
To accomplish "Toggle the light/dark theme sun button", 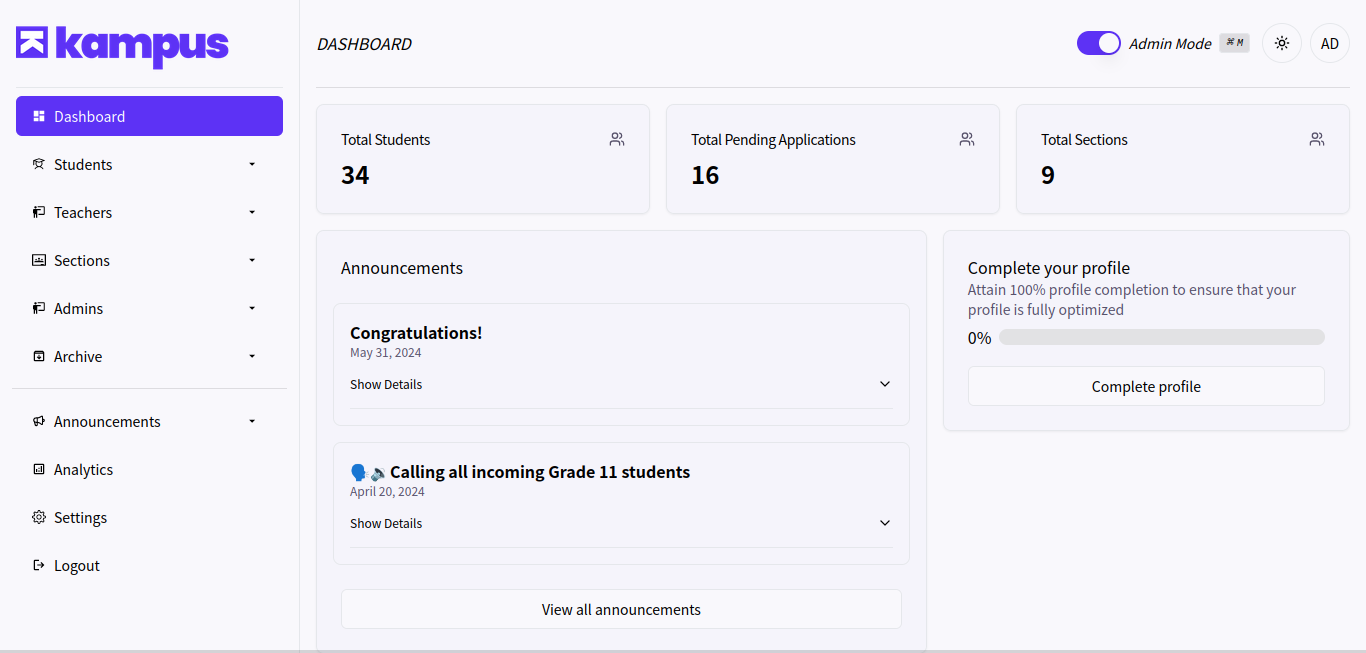I will pyautogui.click(x=1281, y=44).
